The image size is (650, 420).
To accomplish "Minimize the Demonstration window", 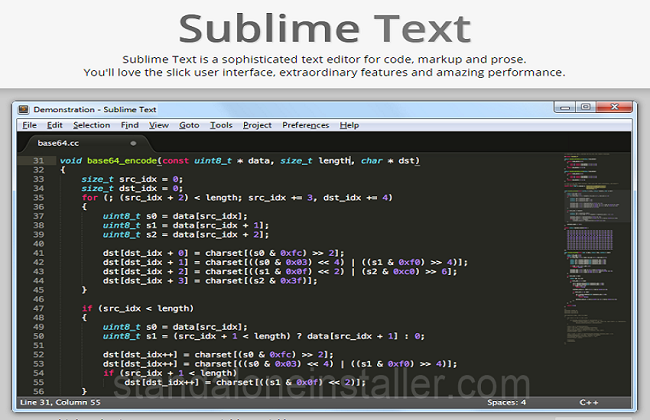I will (x=565, y=107).
